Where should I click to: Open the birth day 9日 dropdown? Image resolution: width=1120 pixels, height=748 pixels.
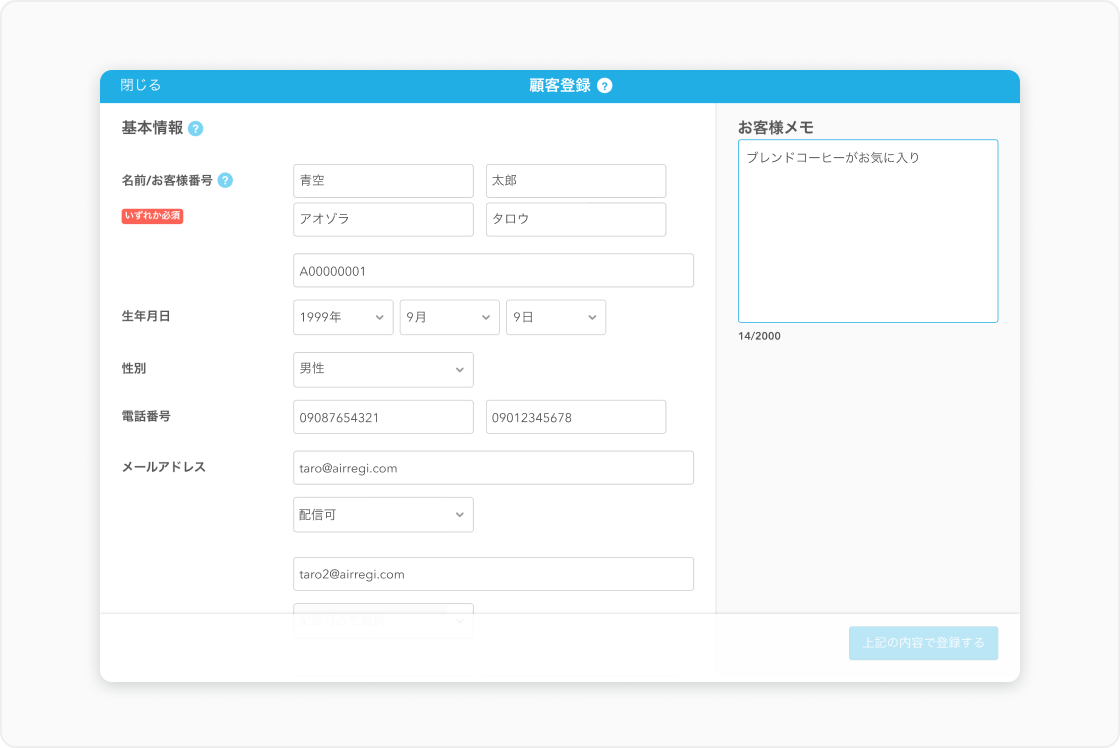(555, 317)
